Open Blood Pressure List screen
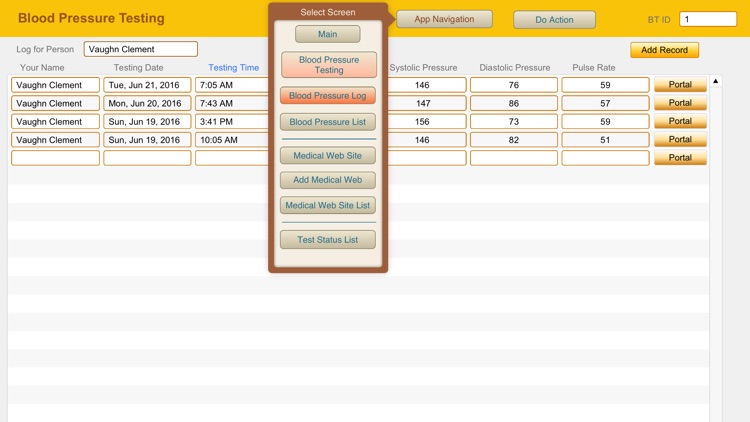The height and width of the screenshot is (422, 750). 328,122
